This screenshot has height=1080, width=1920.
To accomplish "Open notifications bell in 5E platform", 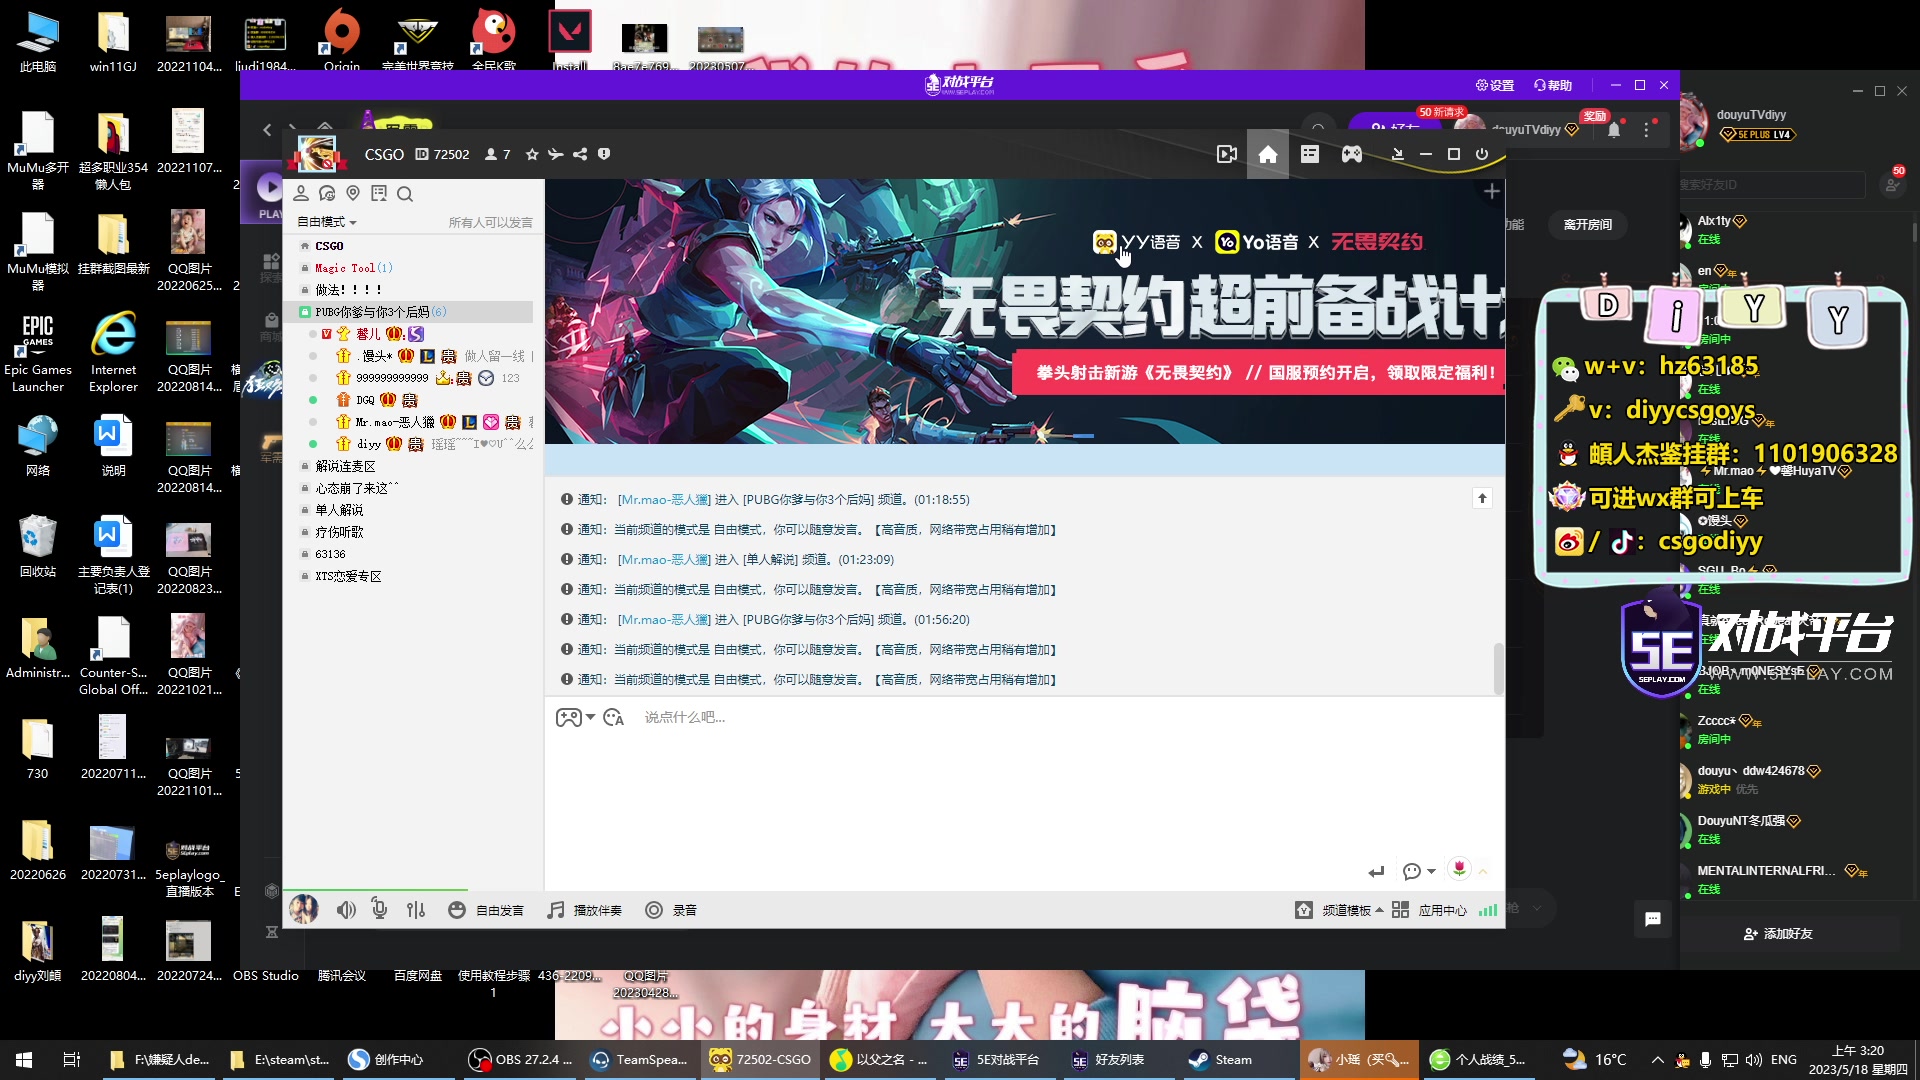I will click(1614, 130).
